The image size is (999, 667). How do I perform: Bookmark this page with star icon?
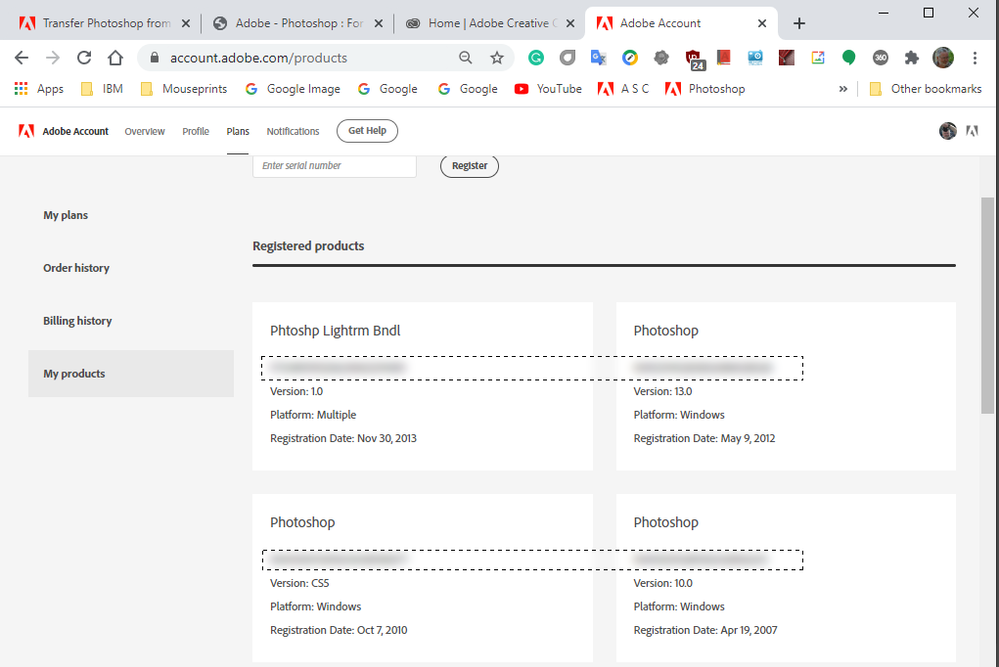click(497, 58)
